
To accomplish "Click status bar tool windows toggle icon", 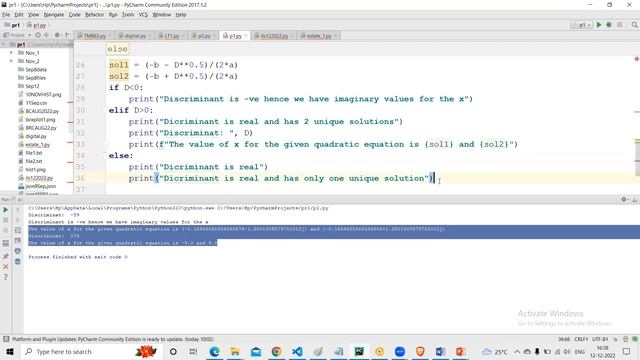I will (6, 339).
